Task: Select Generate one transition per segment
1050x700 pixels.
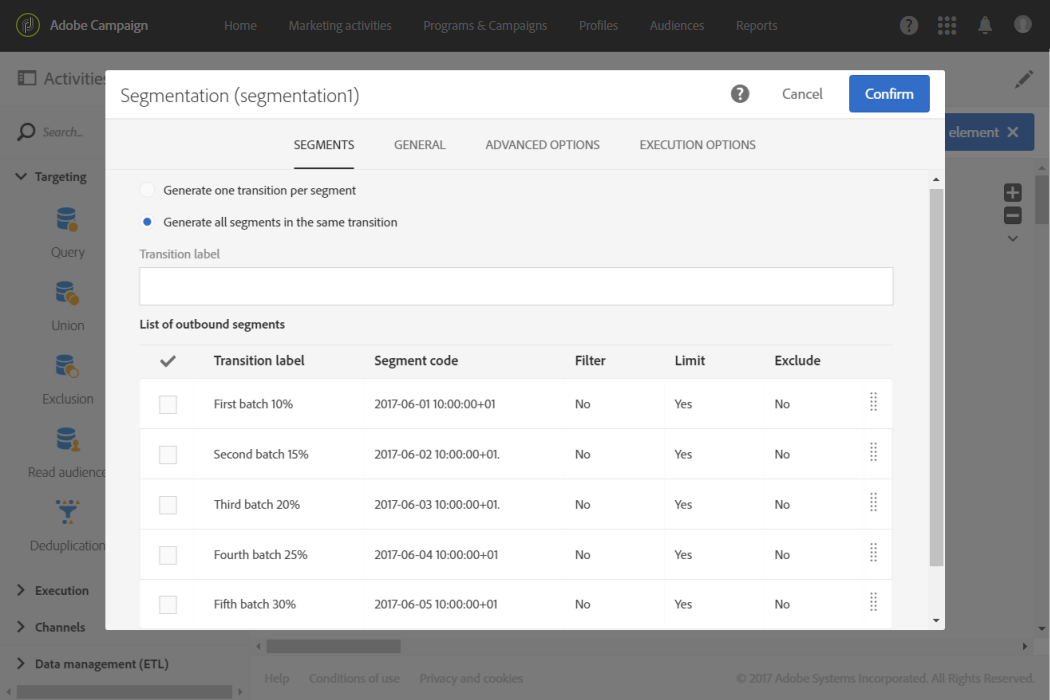Action: pyautogui.click(x=148, y=190)
